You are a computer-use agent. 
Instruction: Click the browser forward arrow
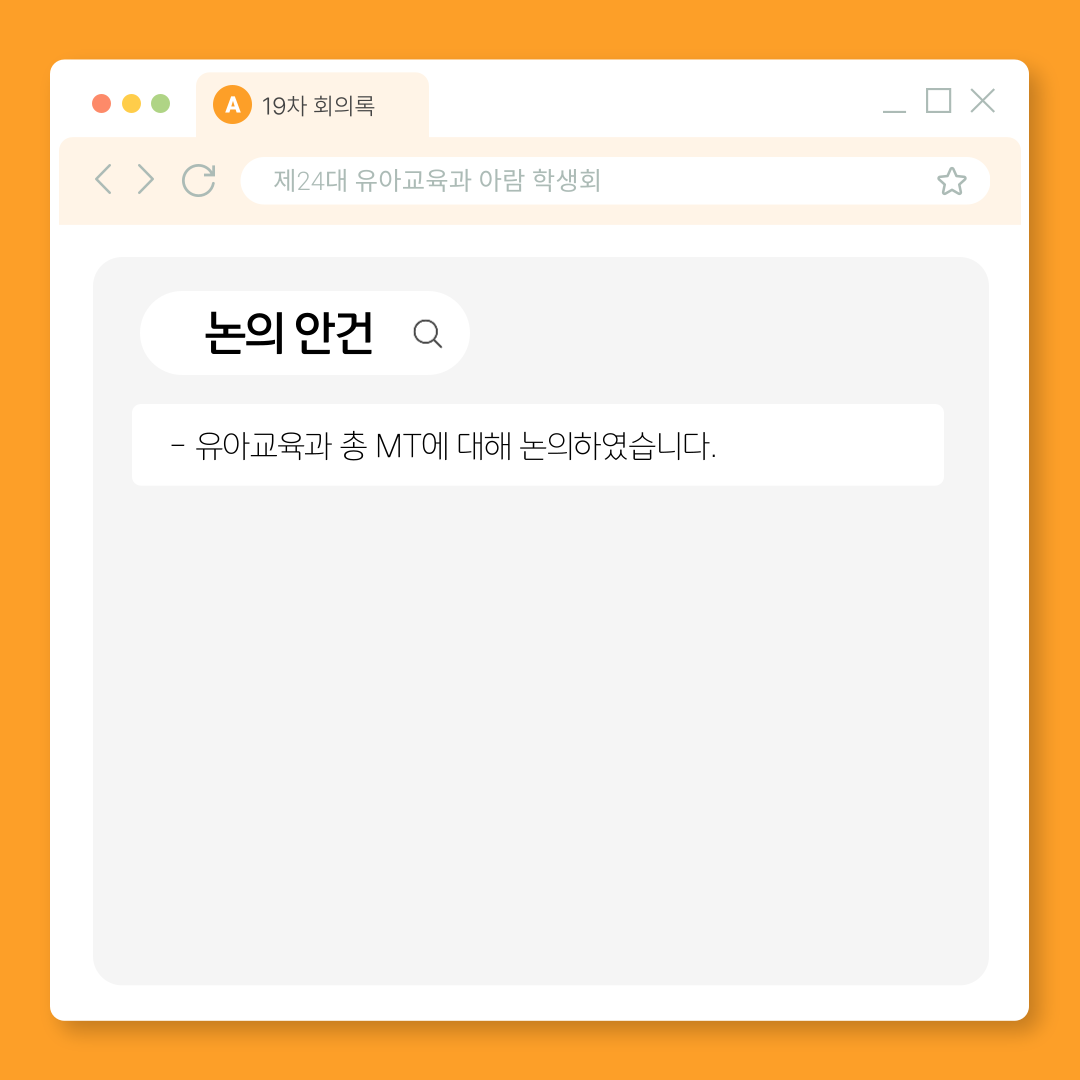145,180
